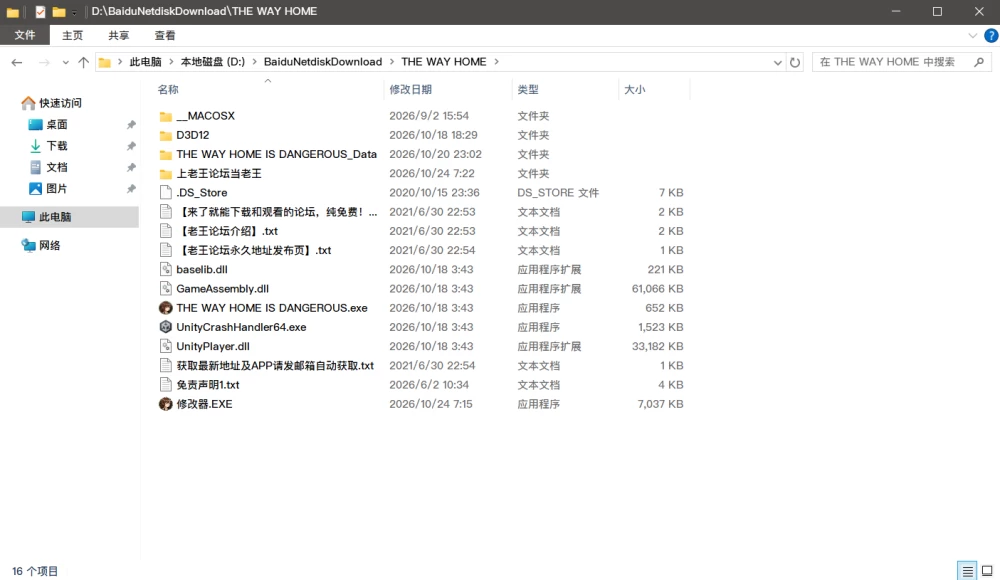Open Explorer help question mark
This screenshot has height=580, width=1000.
(991, 36)
